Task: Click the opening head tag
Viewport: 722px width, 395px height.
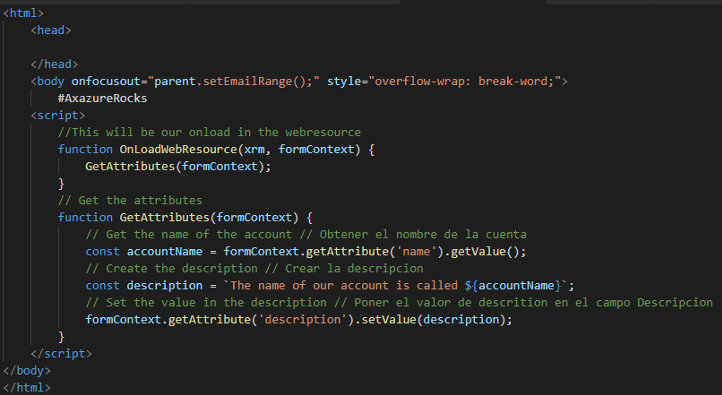Action: 51,30
